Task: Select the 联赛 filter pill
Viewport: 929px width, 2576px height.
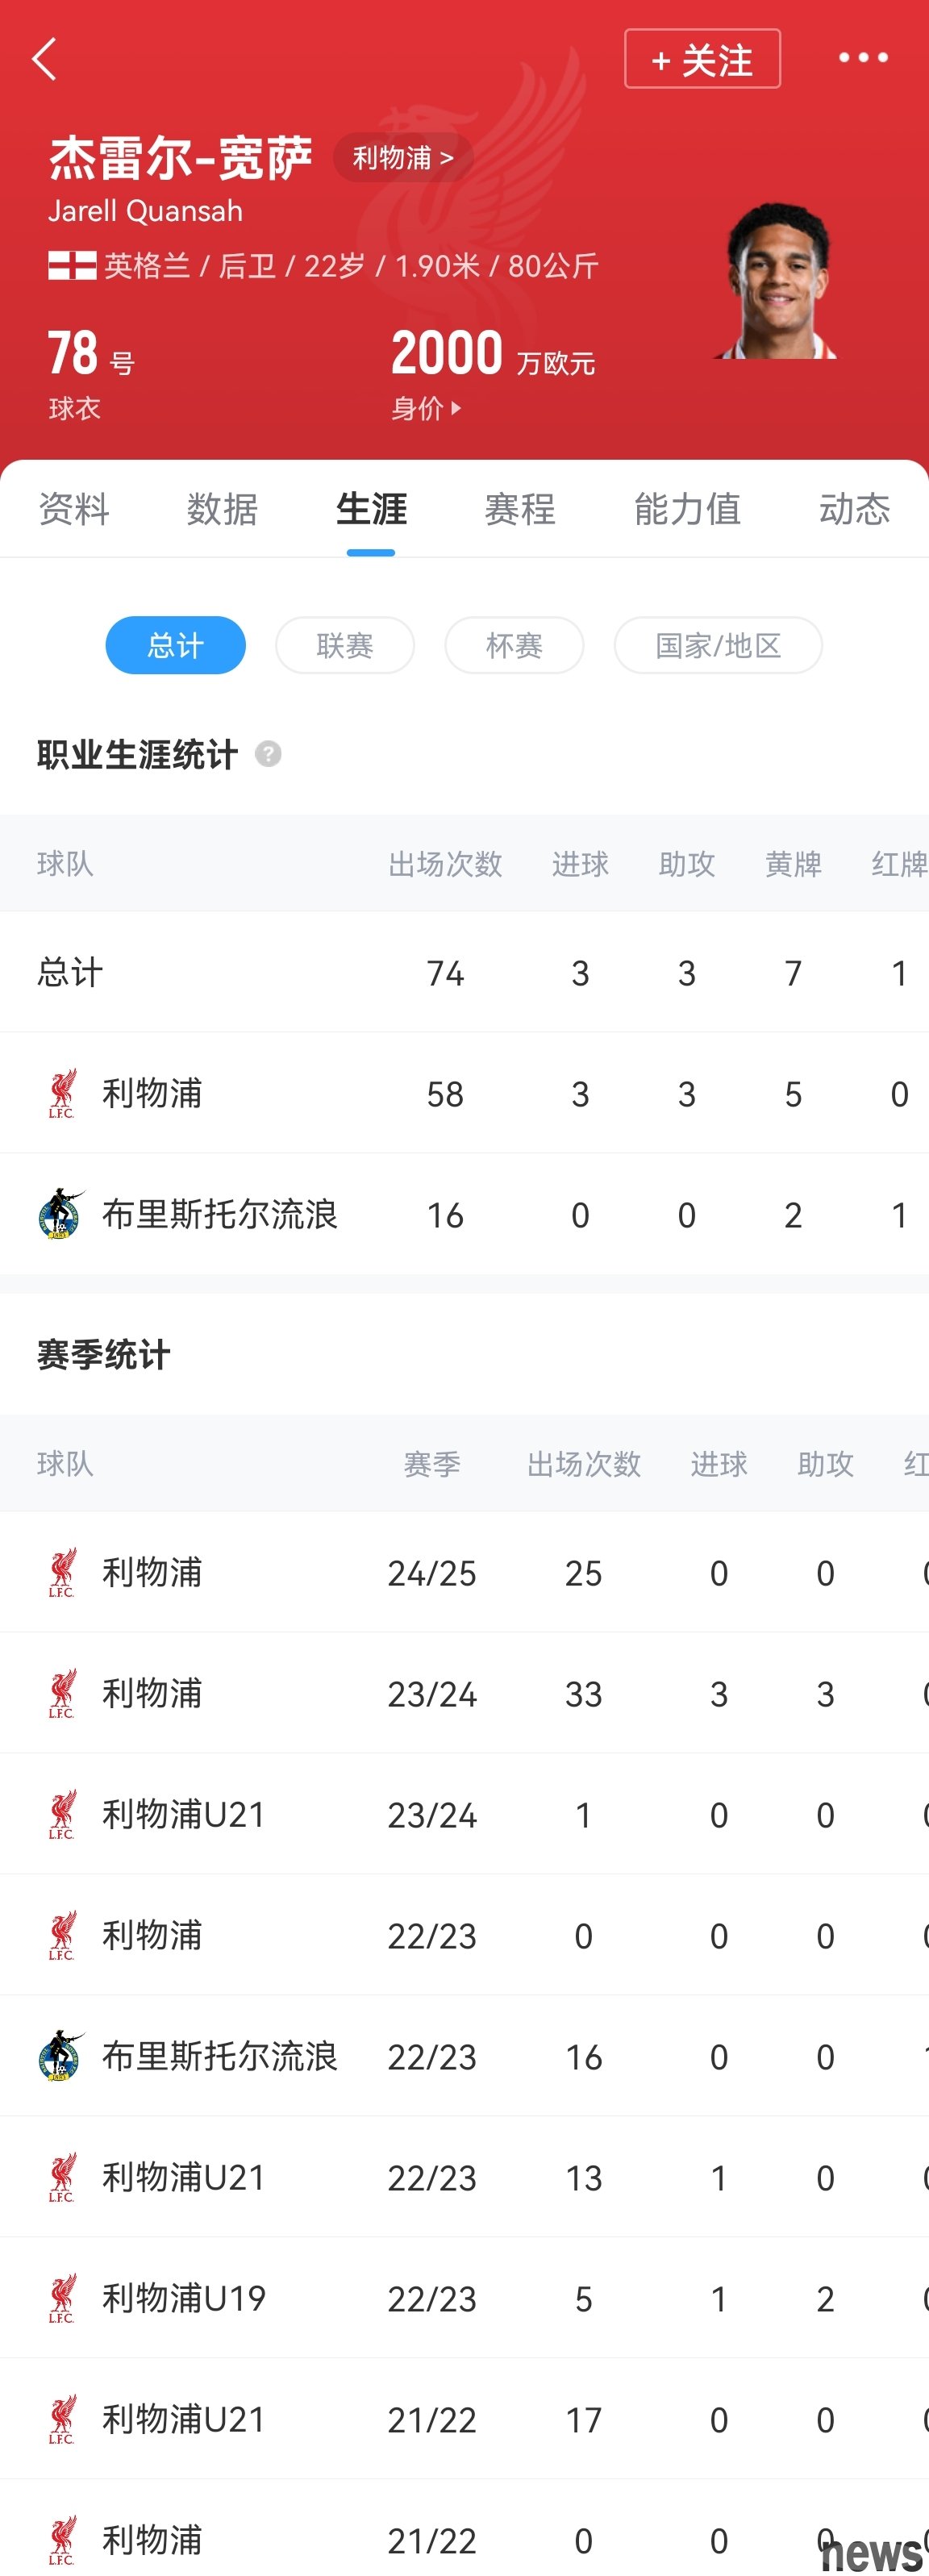Action: (x=345, y=645)
